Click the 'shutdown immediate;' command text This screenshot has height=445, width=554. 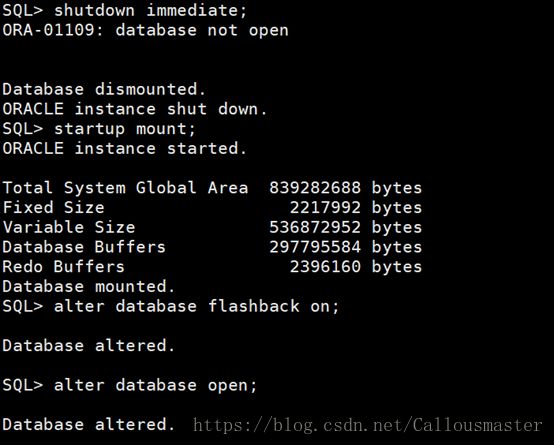pyautogui.click(x=151, y=10)
